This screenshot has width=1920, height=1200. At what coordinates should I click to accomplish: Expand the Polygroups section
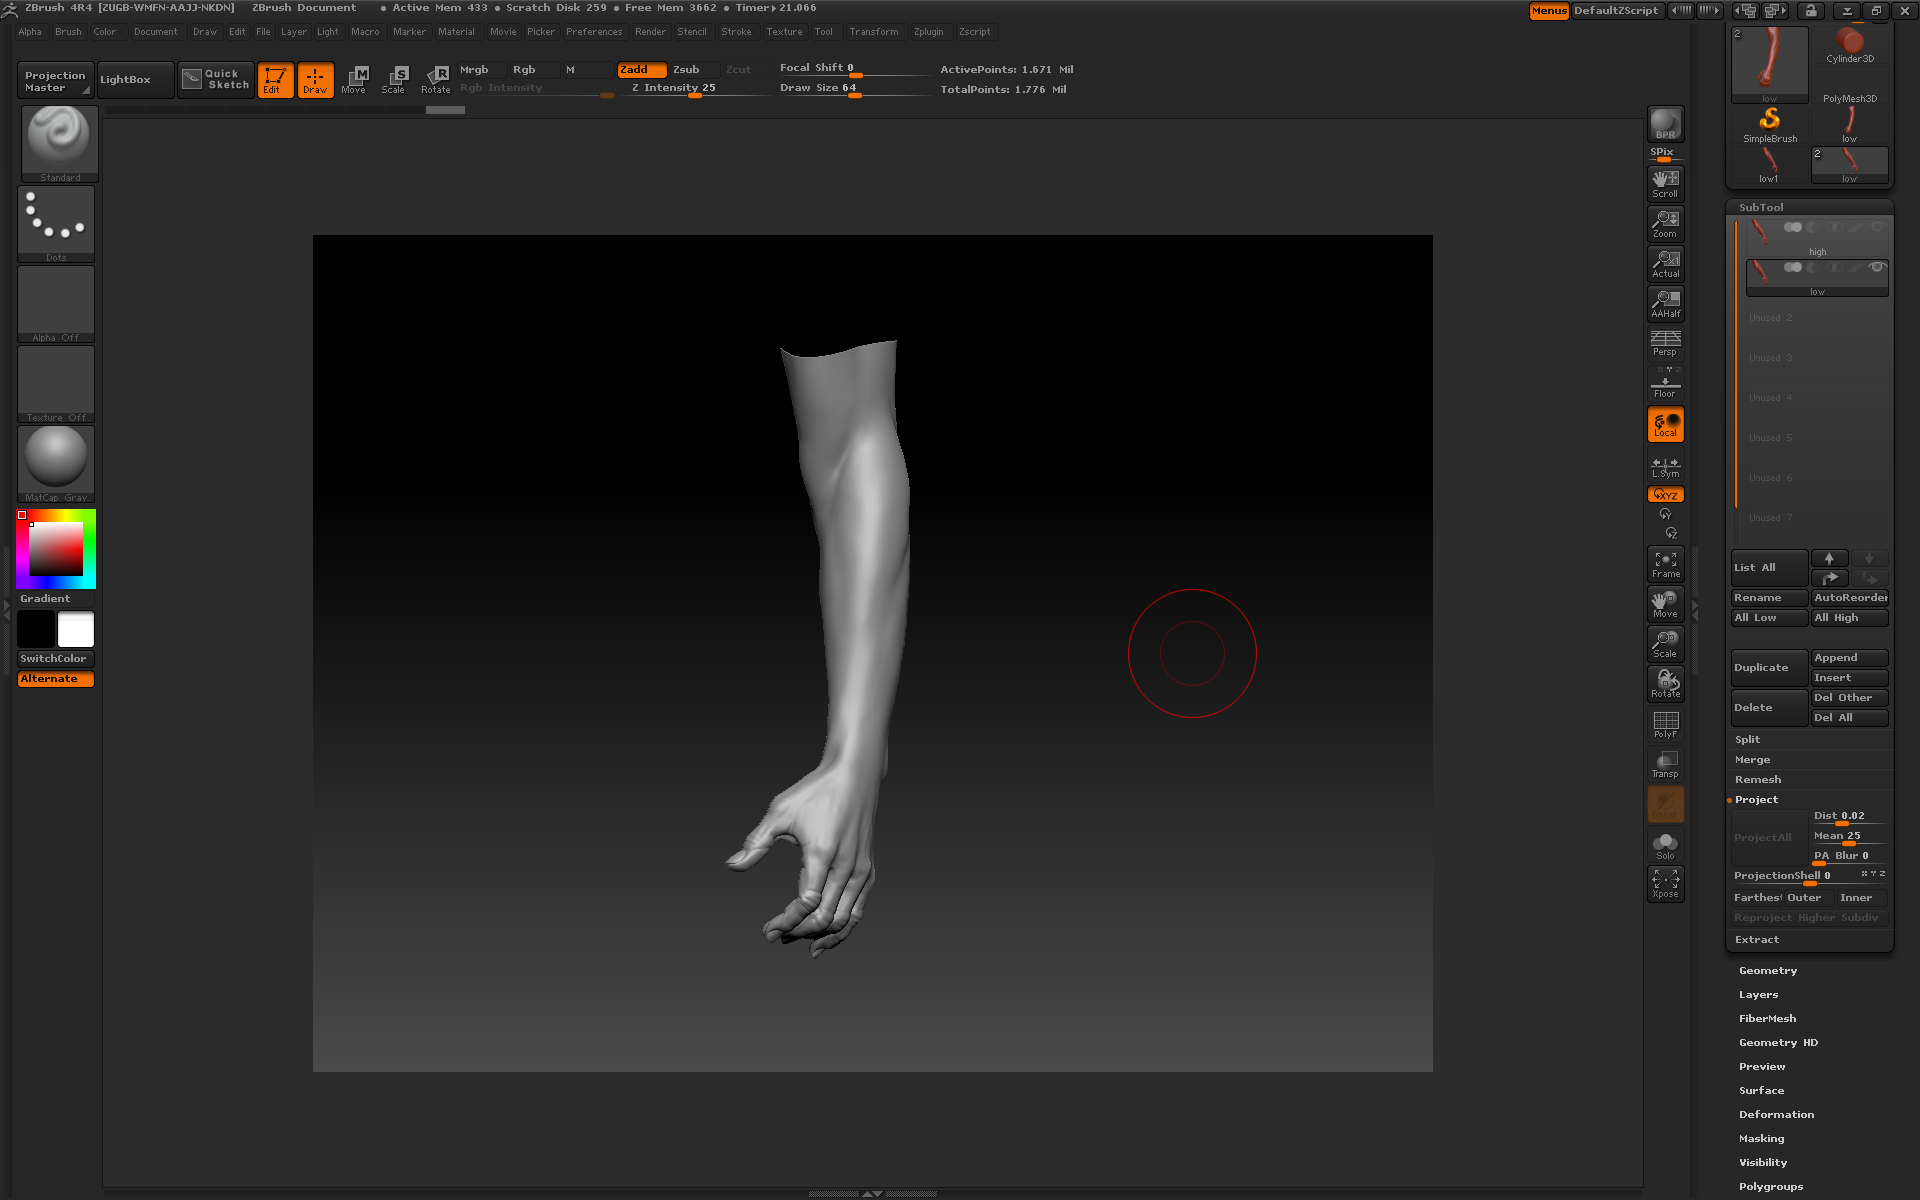tap(1771, 1187)
